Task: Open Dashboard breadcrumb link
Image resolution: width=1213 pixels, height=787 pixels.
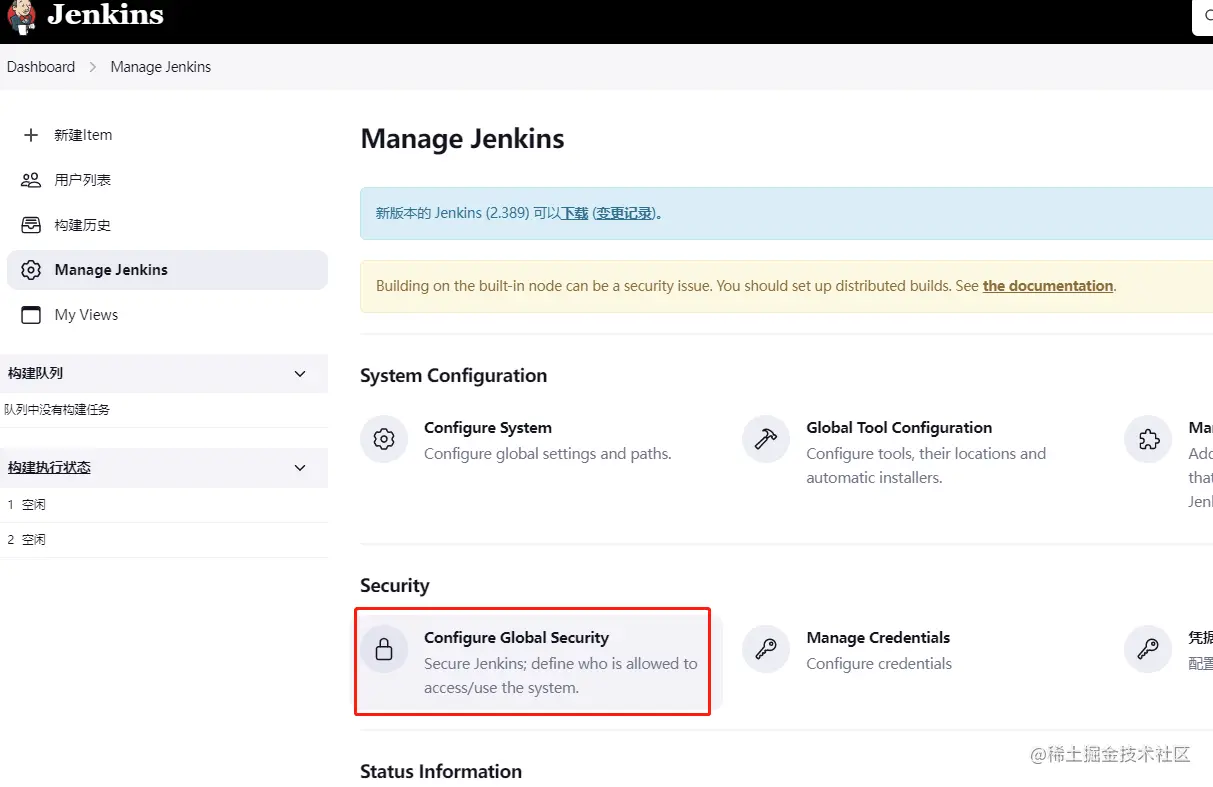Action: 41,67
